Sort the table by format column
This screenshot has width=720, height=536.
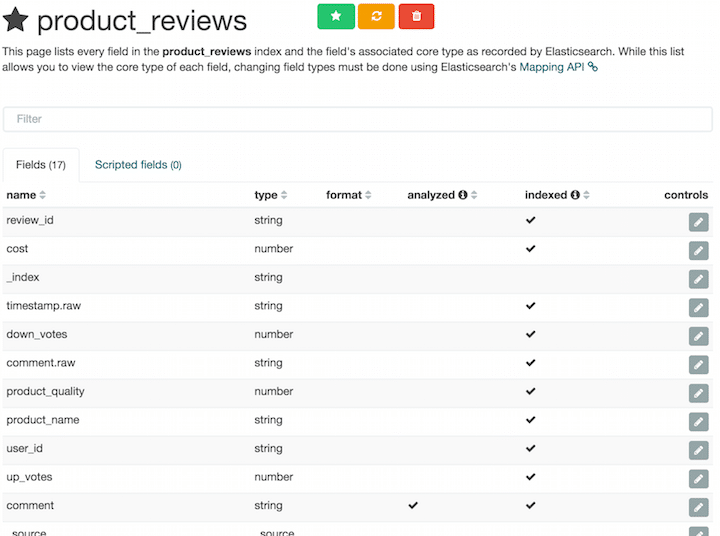368,195
